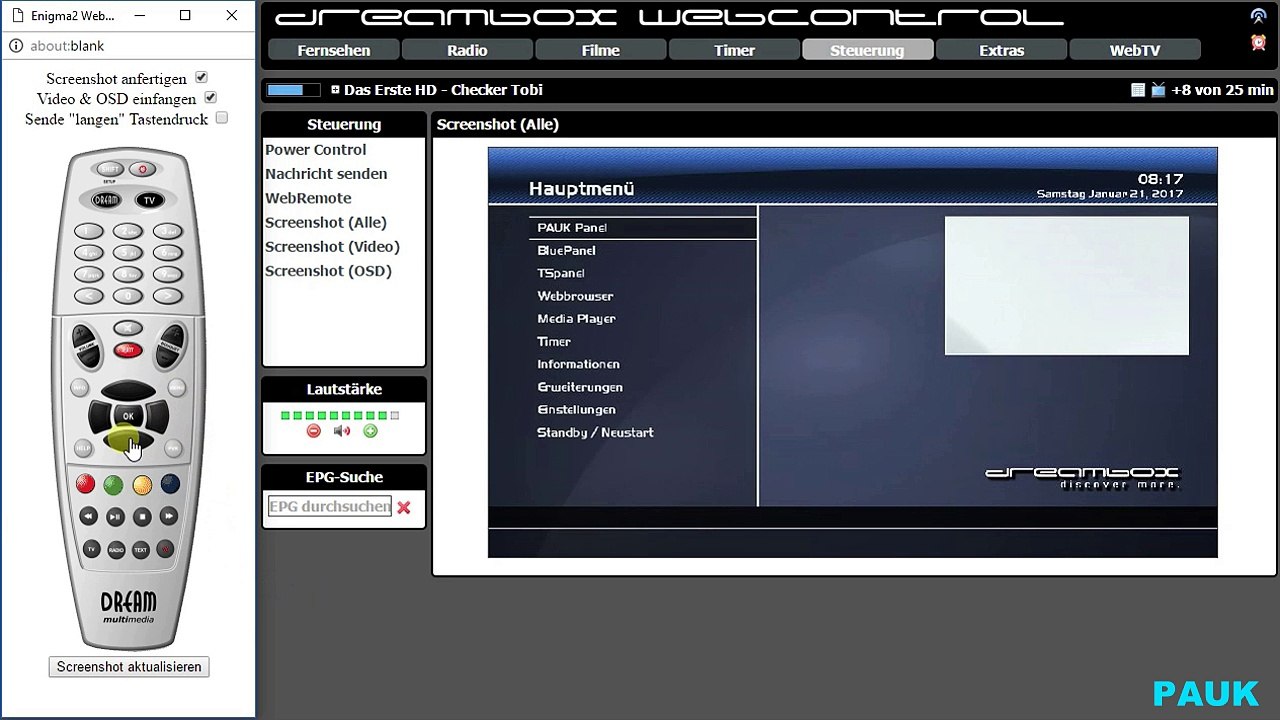This screenshot has height=720, width=1280.
Task: Click the up arrow on the remote d-pad
Action: 128,390
